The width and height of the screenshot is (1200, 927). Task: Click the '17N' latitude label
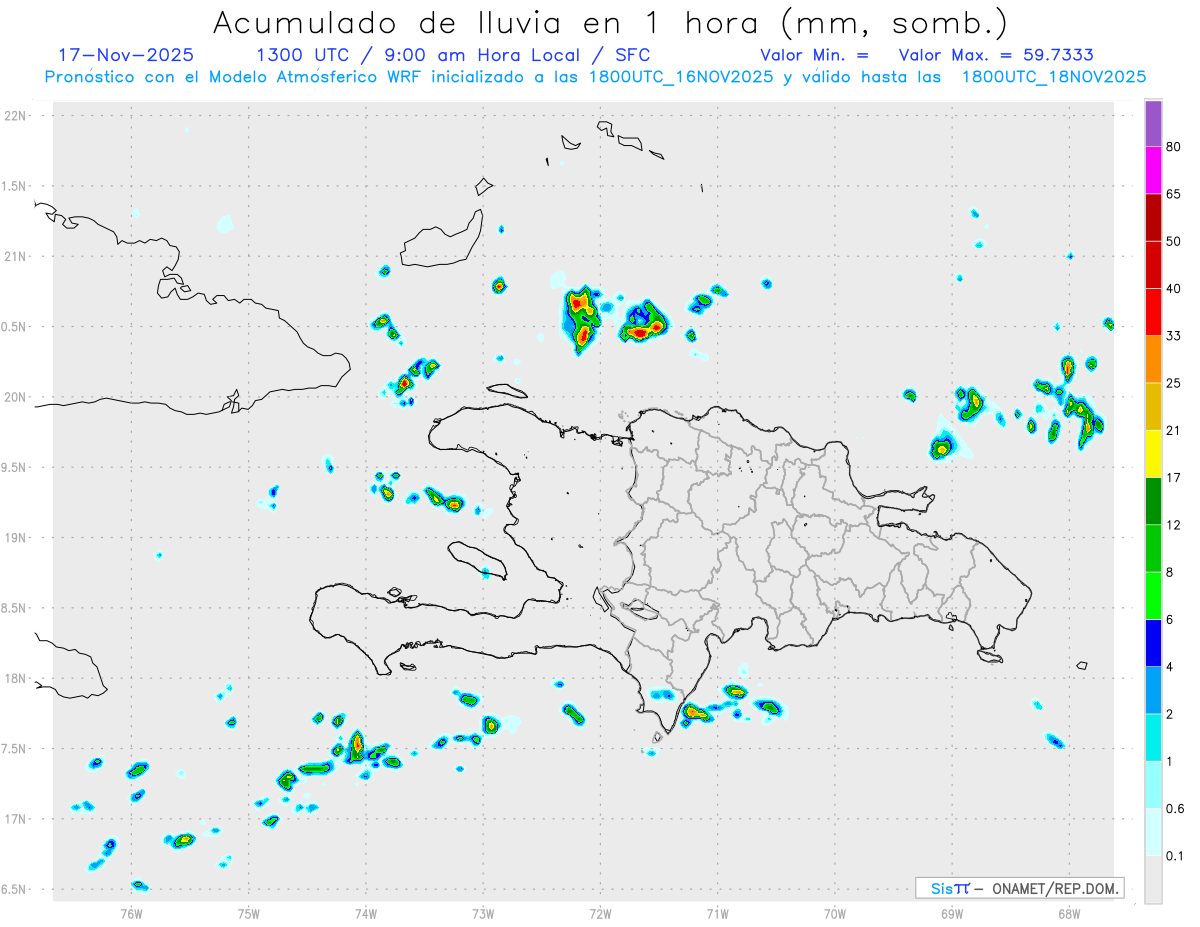click(17, 819)
